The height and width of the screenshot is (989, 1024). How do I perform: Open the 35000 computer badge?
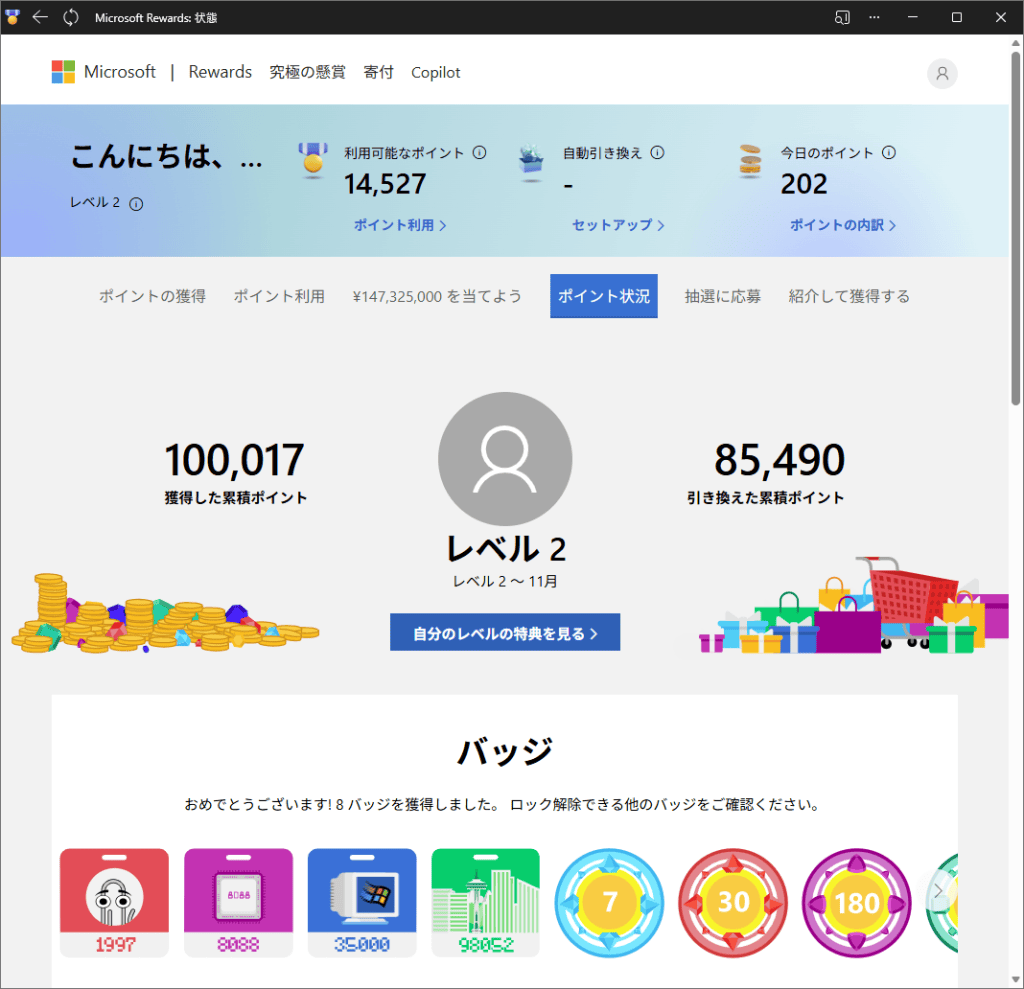(x=361, y=902)
